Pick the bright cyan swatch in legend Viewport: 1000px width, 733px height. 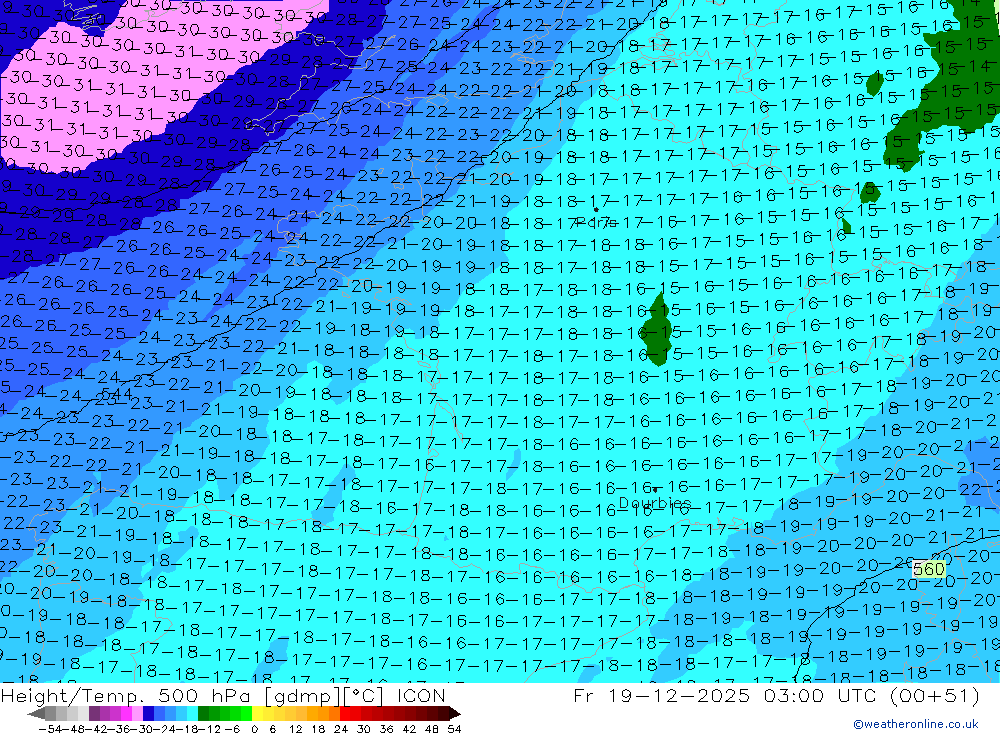coord(192,713)
